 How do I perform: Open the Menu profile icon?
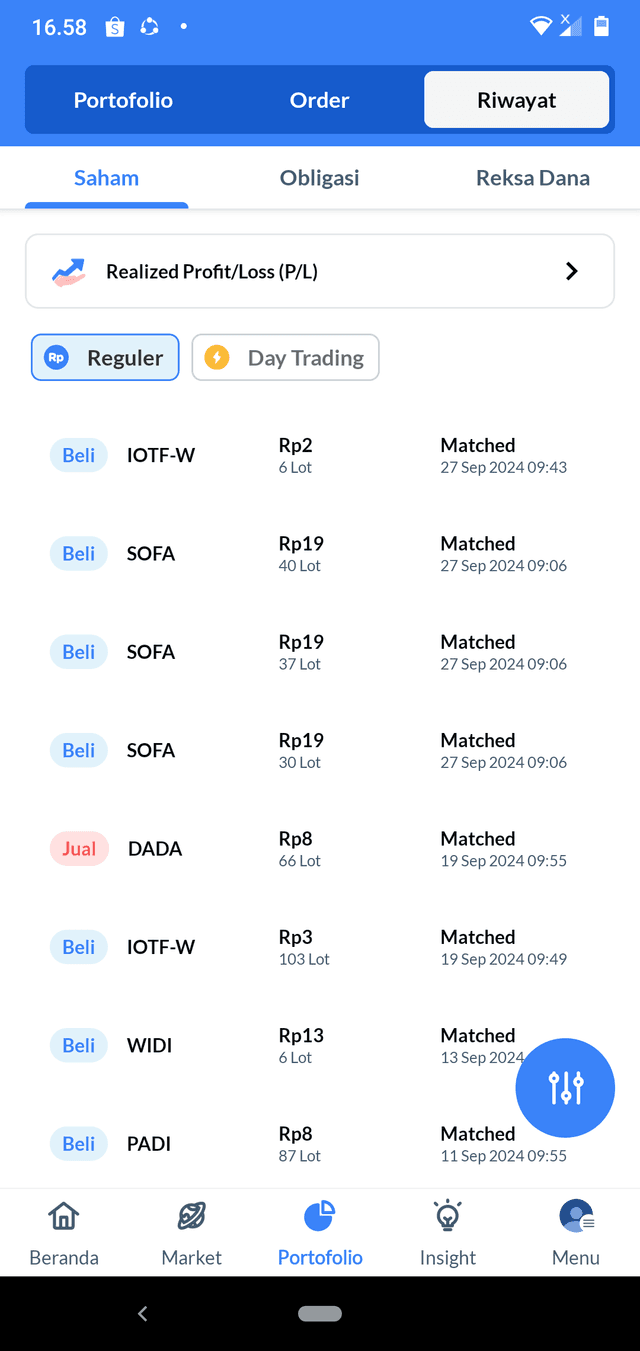tap(576, 1216)
